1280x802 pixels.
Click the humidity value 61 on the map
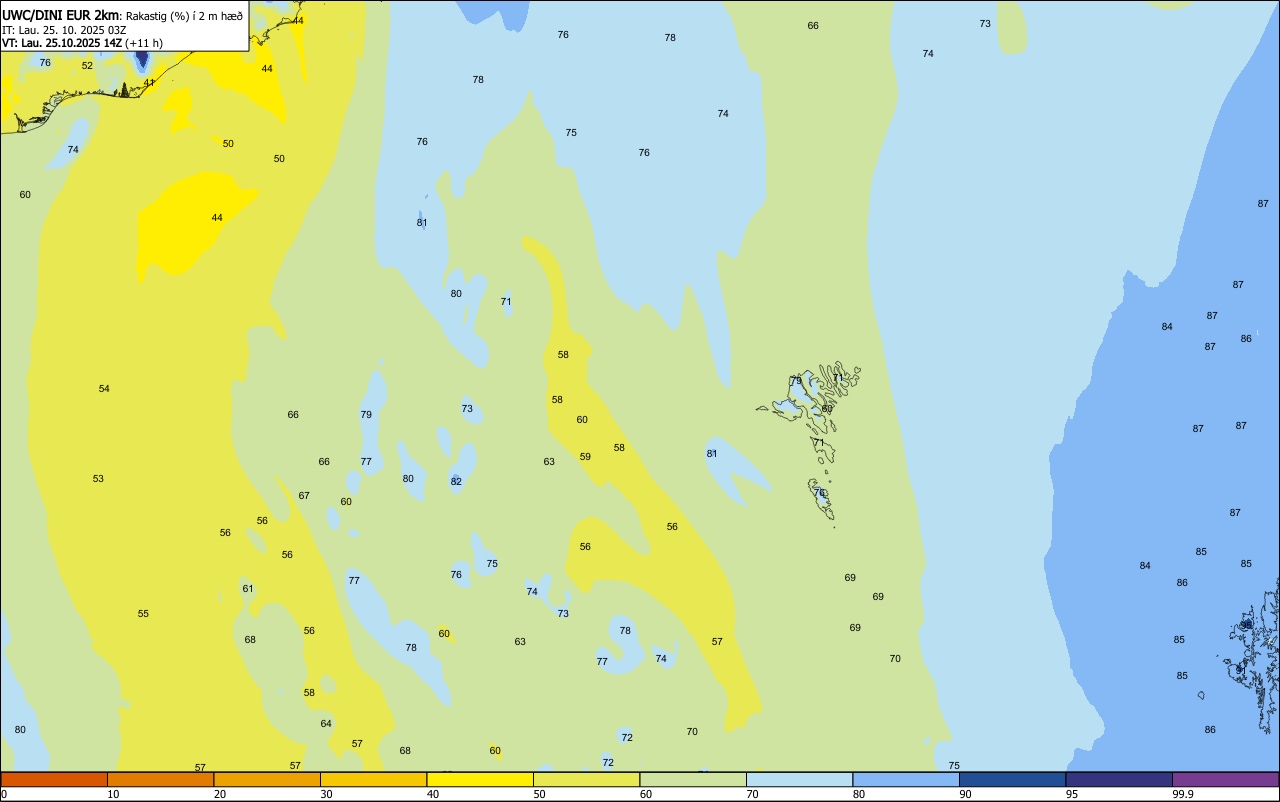[x=248, y=589]
